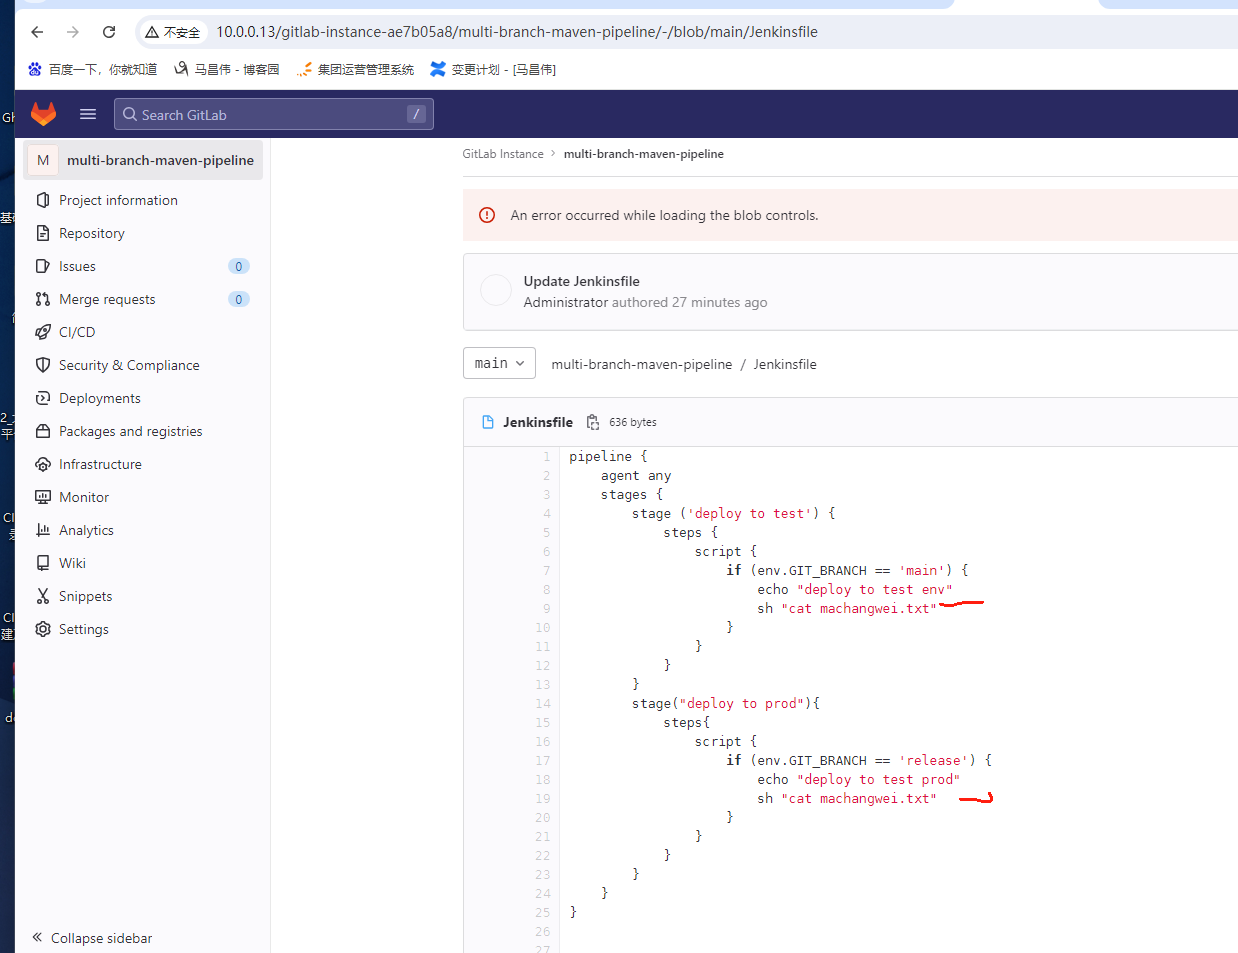Screen dimensions: 1238x953
Task: Copy file path with clipboard icon
Action: [592, 422]
